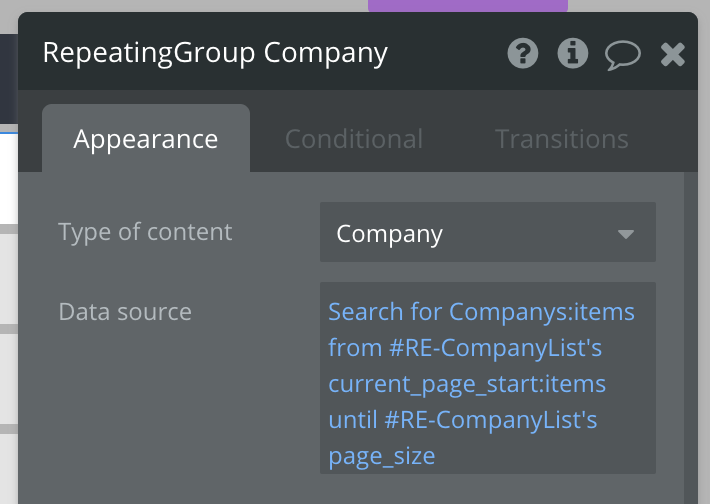Image resolution: width=710 pixels, height=504 pixels.
Task: Open the Conditional tab
Action: (x=354, y=139)
